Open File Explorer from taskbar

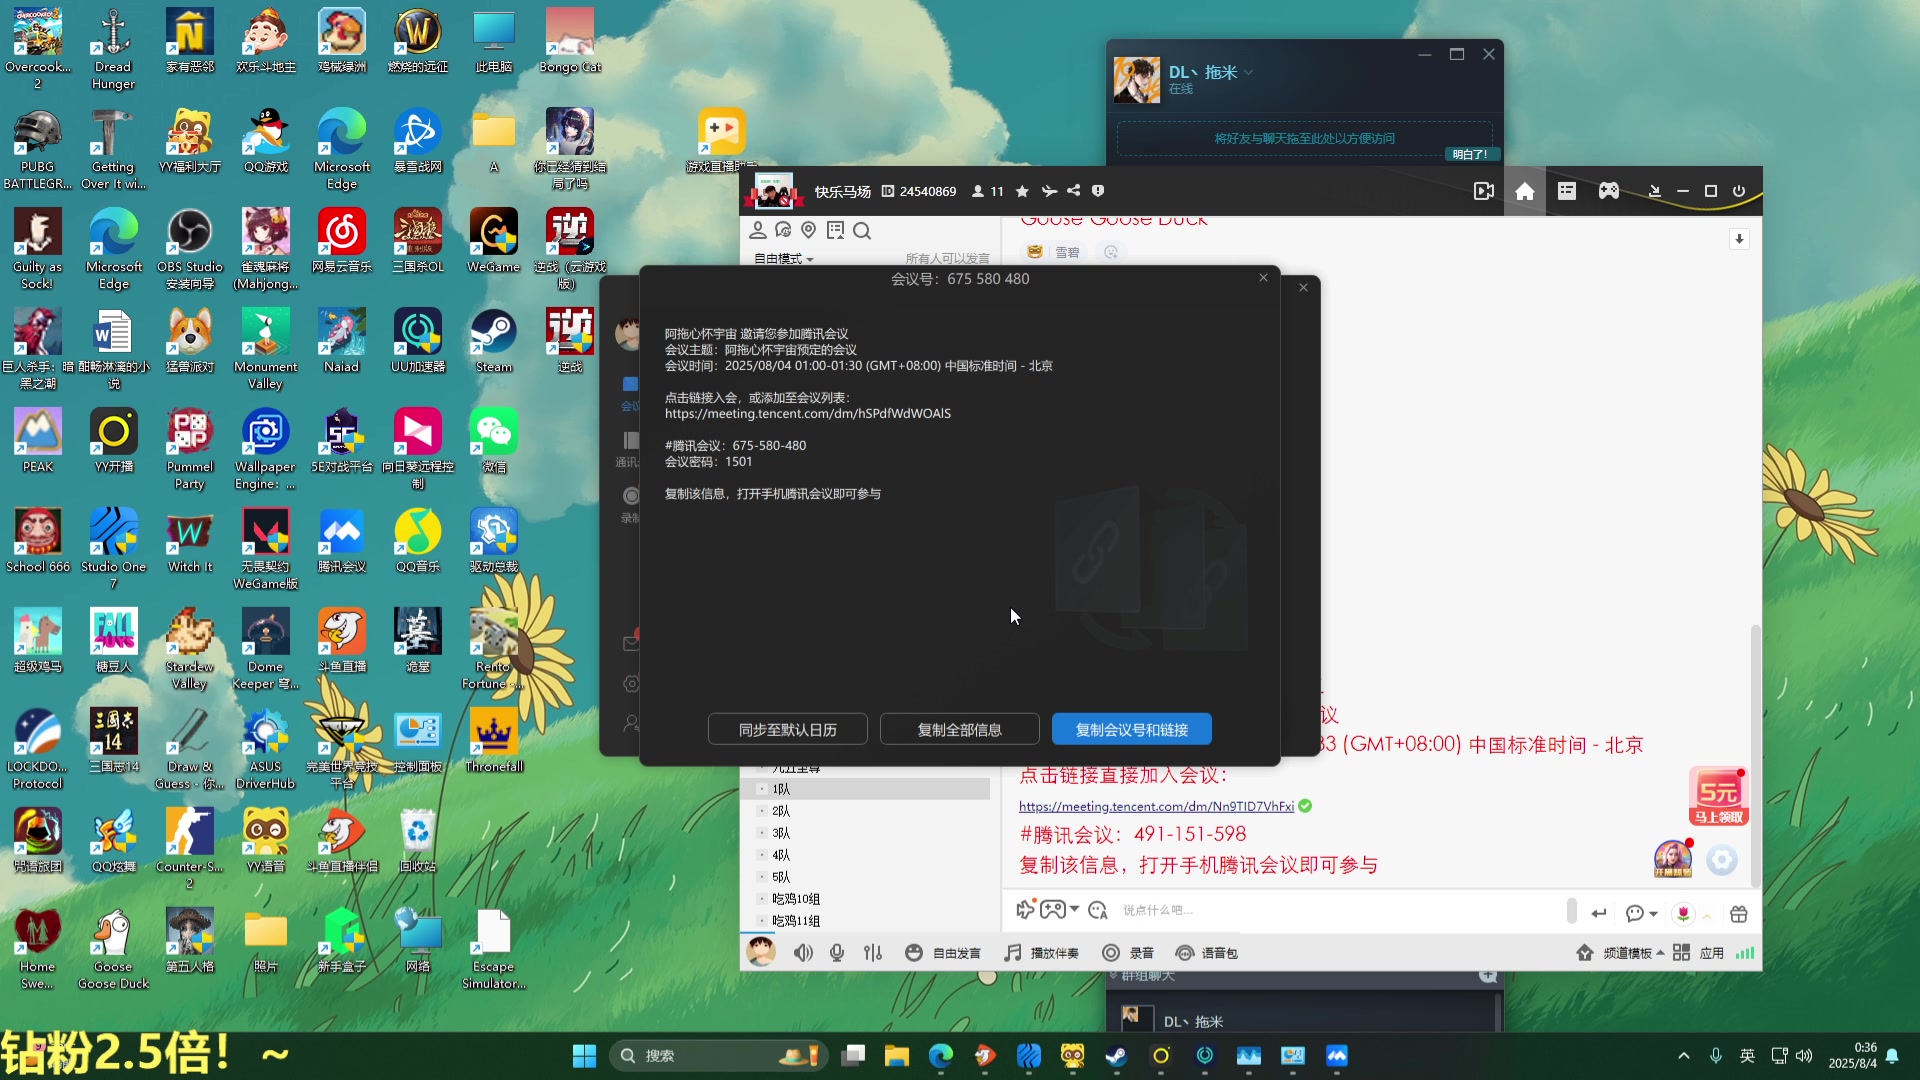[896, 1056]
